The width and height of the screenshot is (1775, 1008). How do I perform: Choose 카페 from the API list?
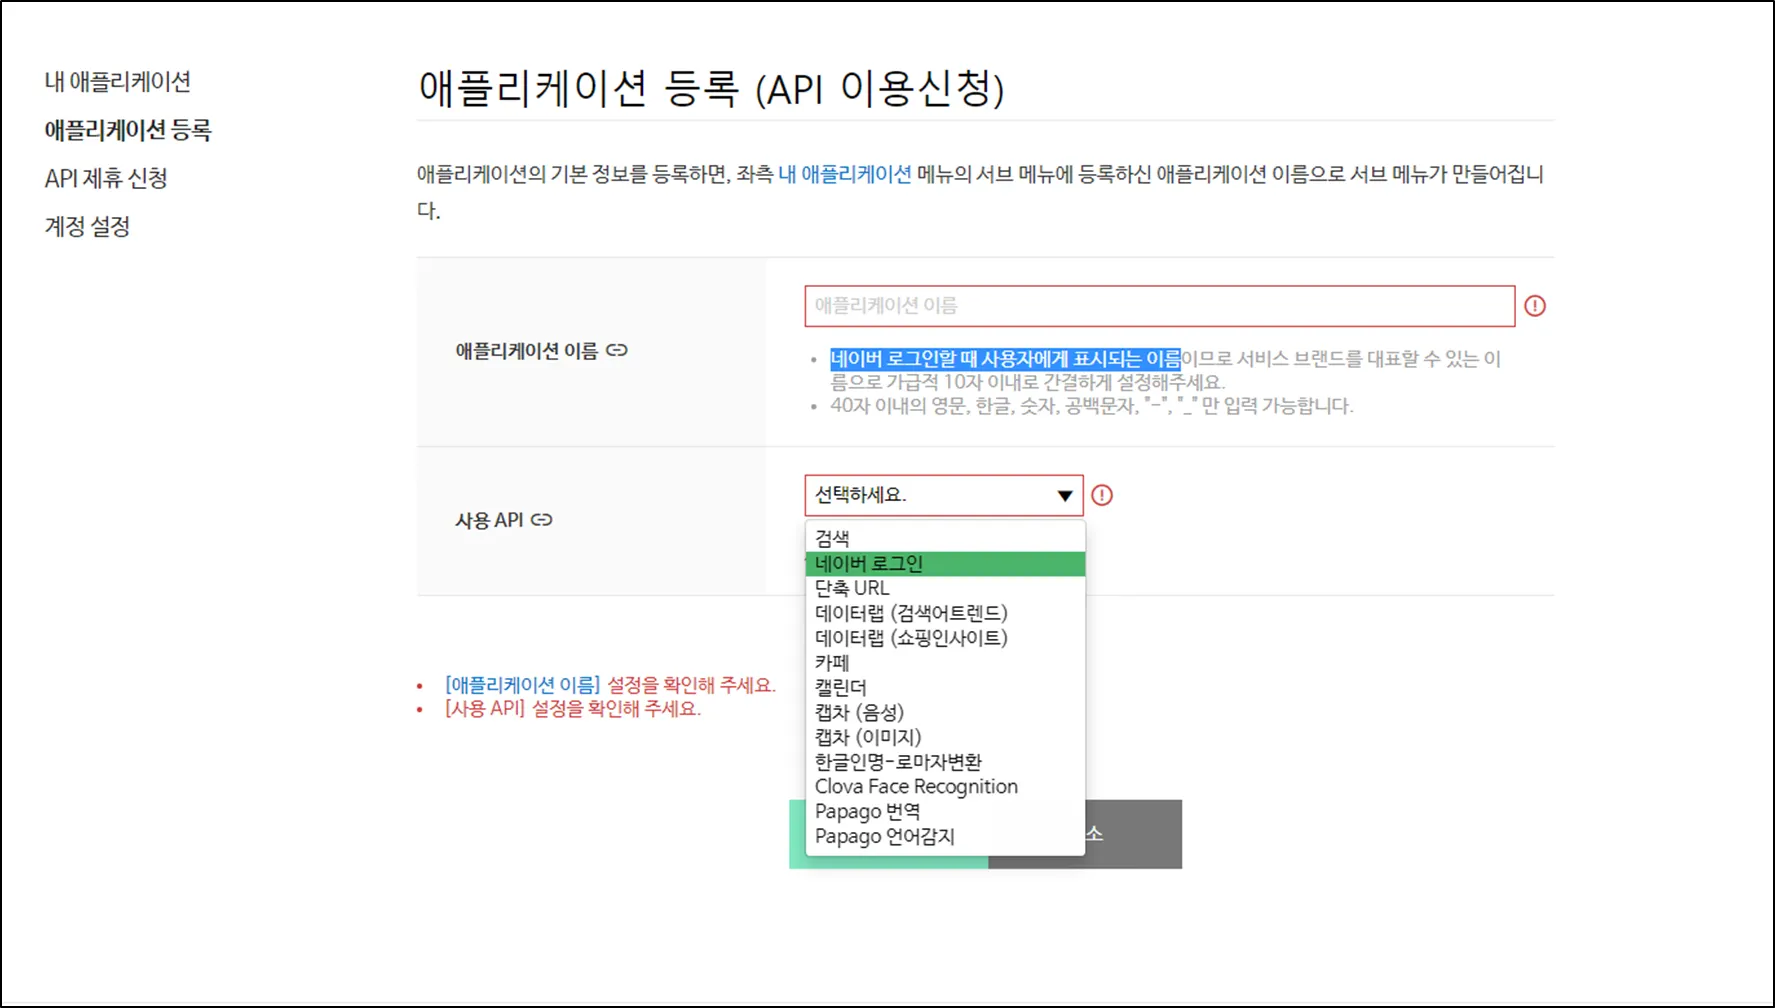click(945, 663)
